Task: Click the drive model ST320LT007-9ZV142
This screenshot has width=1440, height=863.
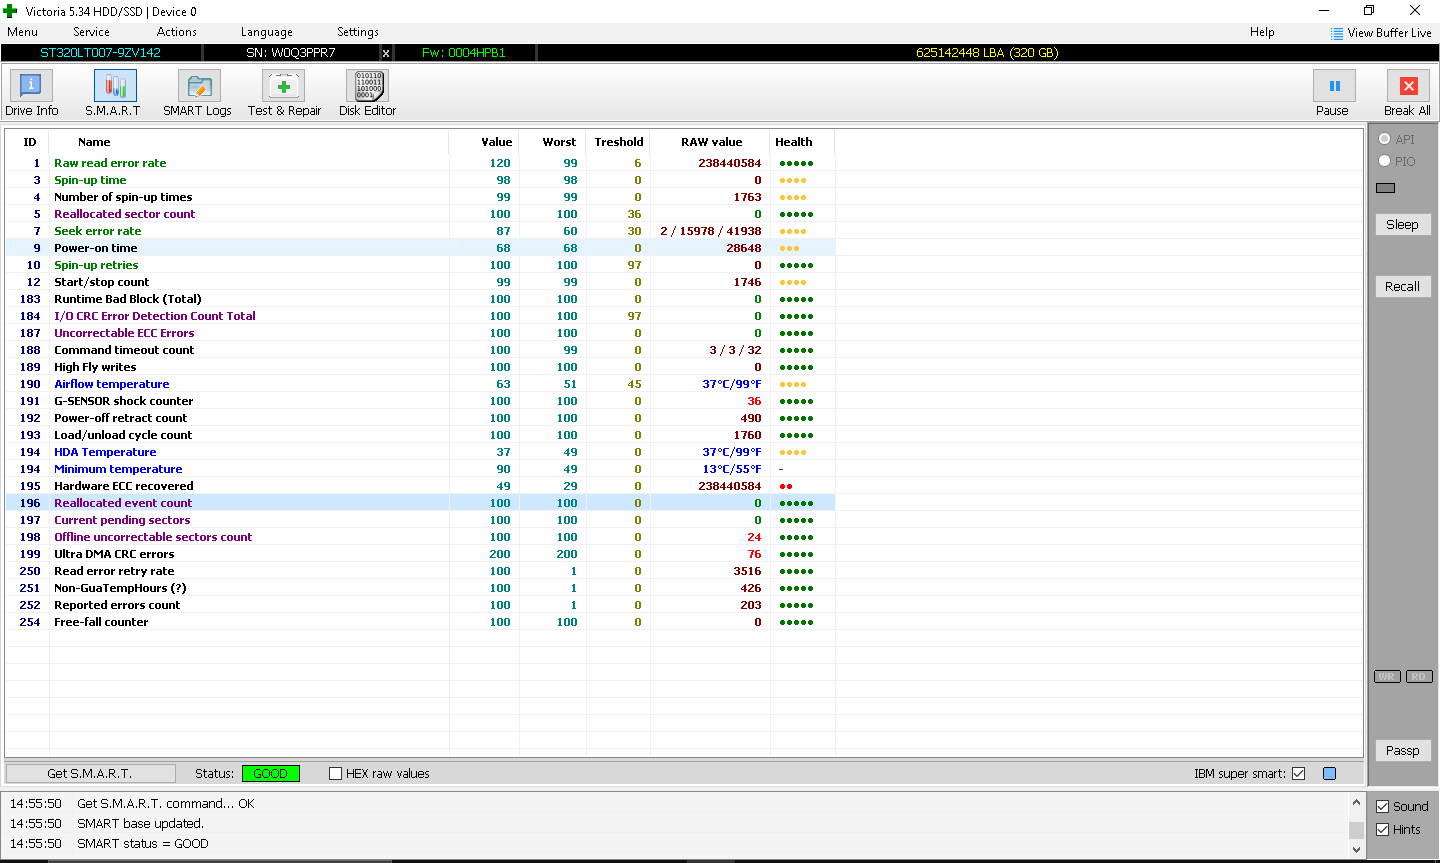Action: [100, 53]
